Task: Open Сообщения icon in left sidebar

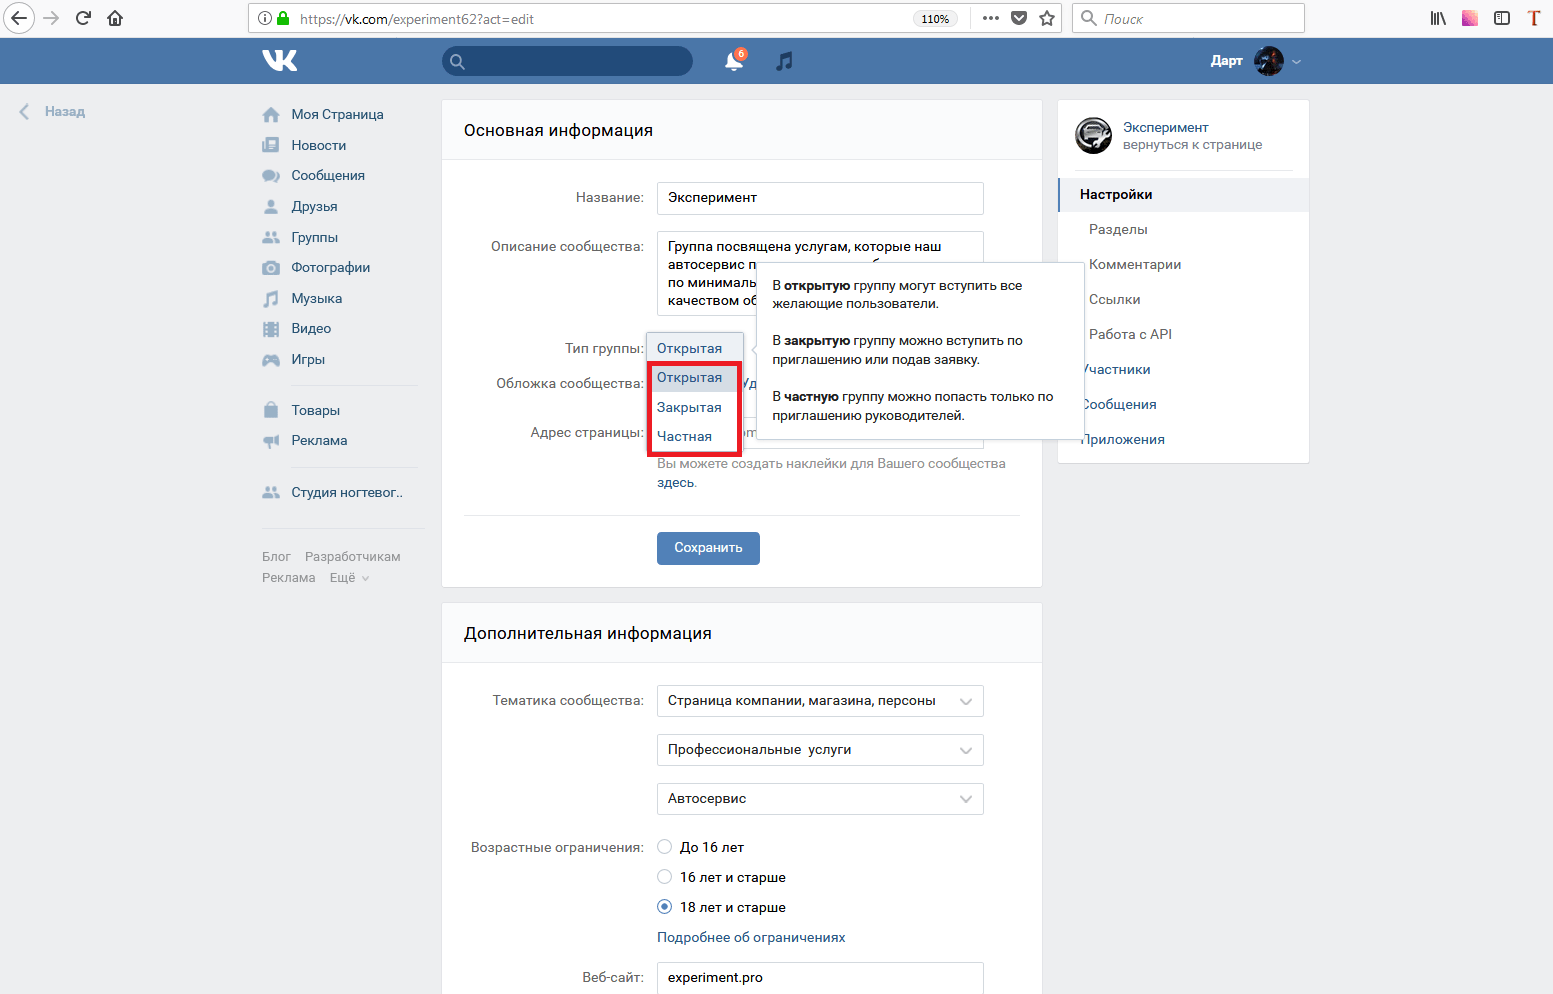Action: [x=271, y=176]
